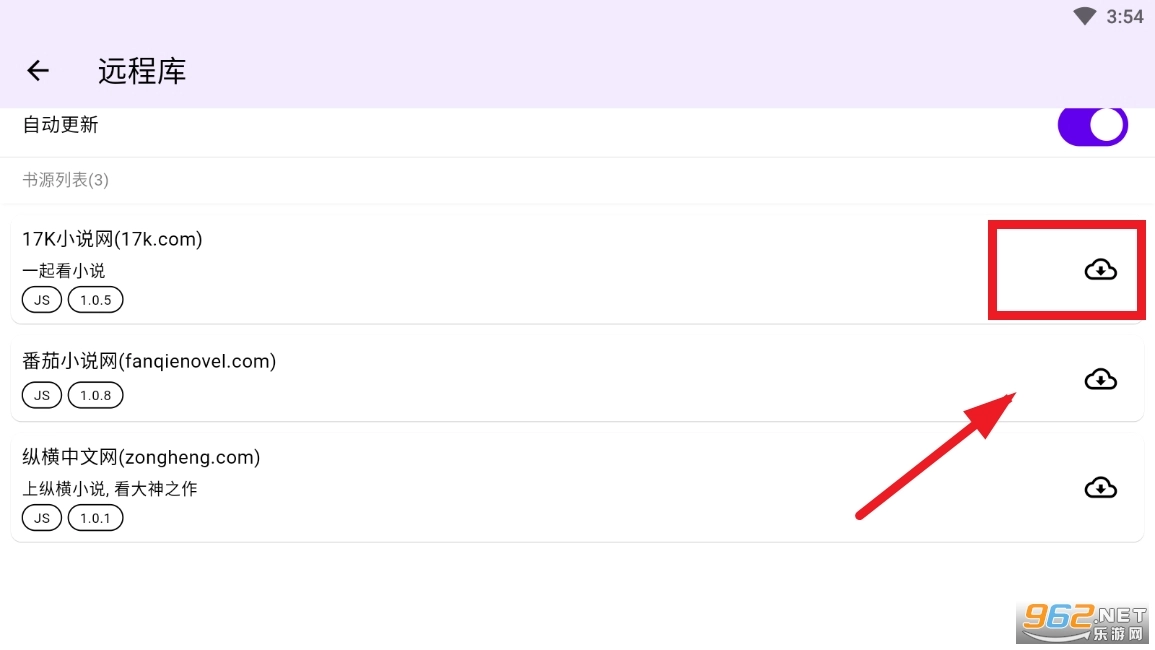Image resolution: width=1155 pixels, height=650 pixels.
Task: Click the 远程库 page title
Action: (x=142, y=71)
